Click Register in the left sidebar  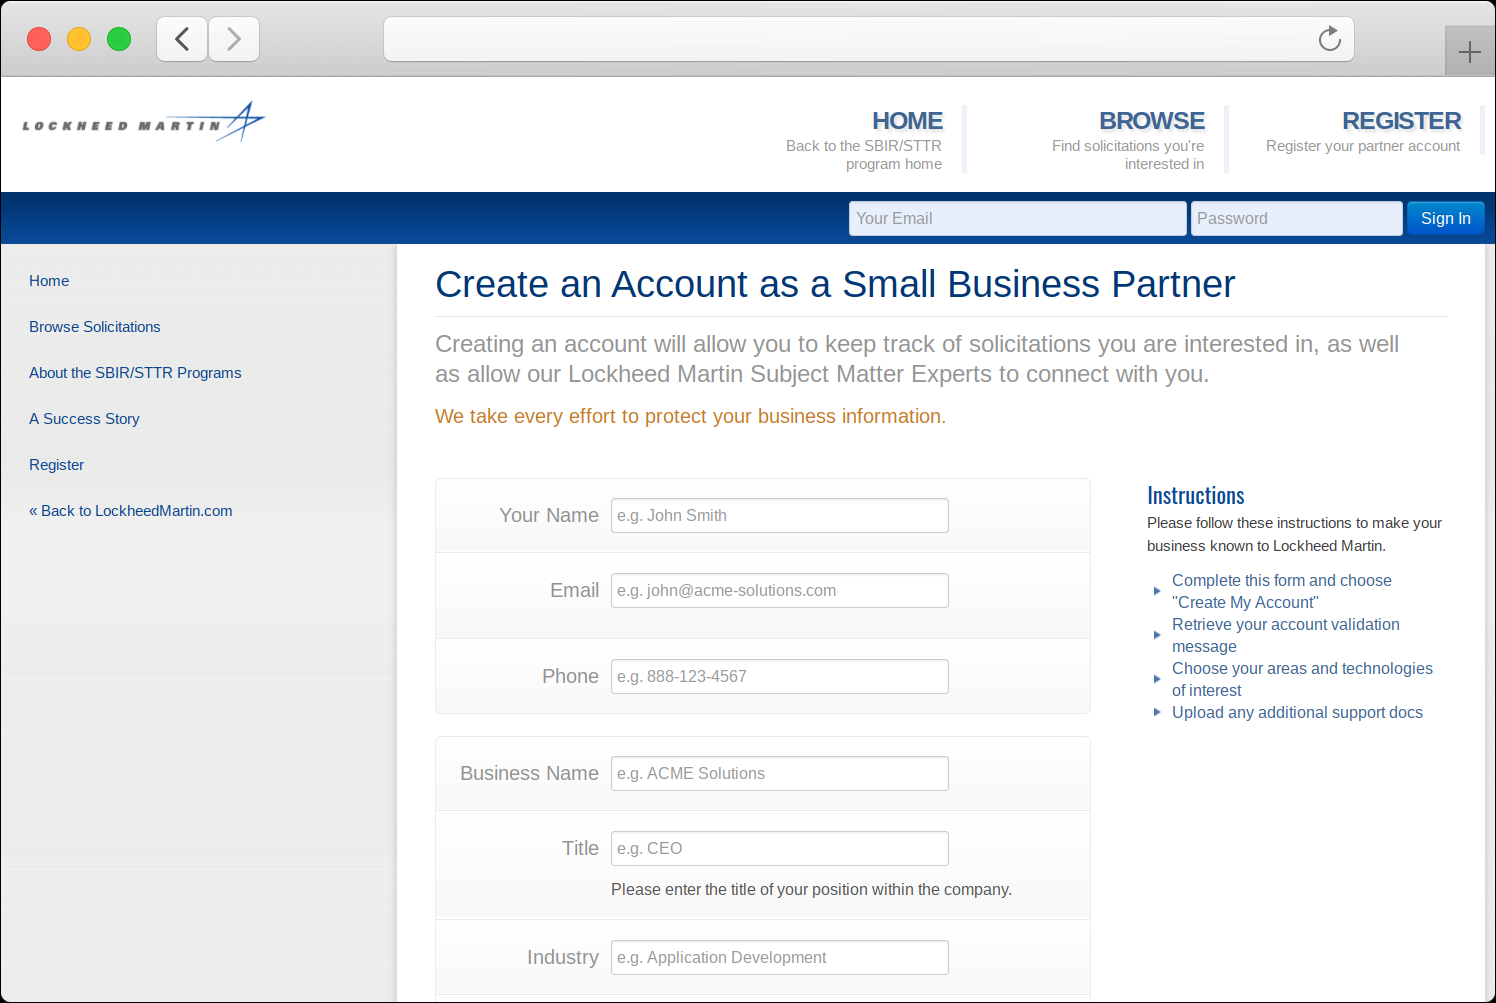[x=56, y=465]
